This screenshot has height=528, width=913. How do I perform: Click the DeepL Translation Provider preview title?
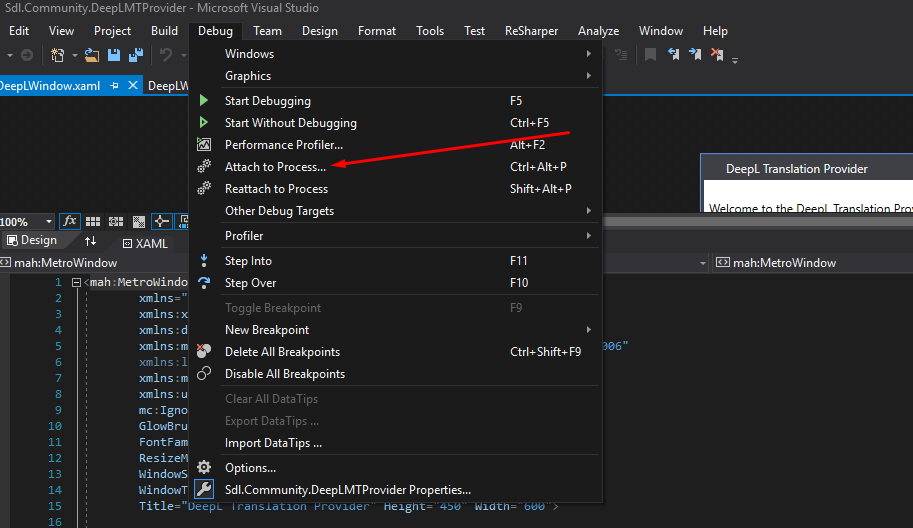[797, 169]
